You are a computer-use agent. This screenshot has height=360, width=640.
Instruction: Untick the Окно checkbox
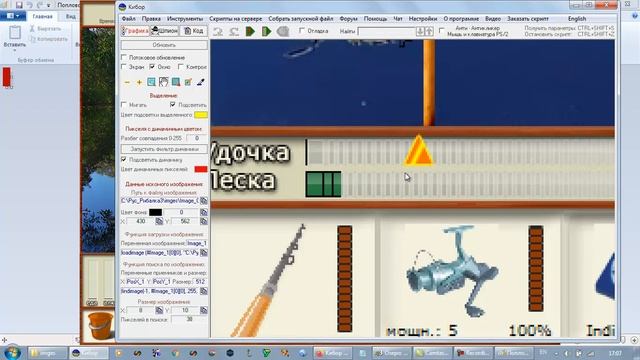coord(152,67)
